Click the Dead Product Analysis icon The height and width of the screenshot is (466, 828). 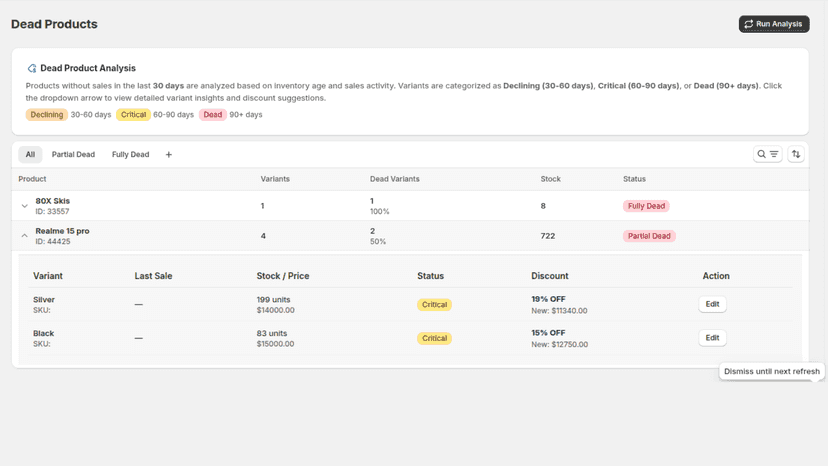(x=32, y=68)
